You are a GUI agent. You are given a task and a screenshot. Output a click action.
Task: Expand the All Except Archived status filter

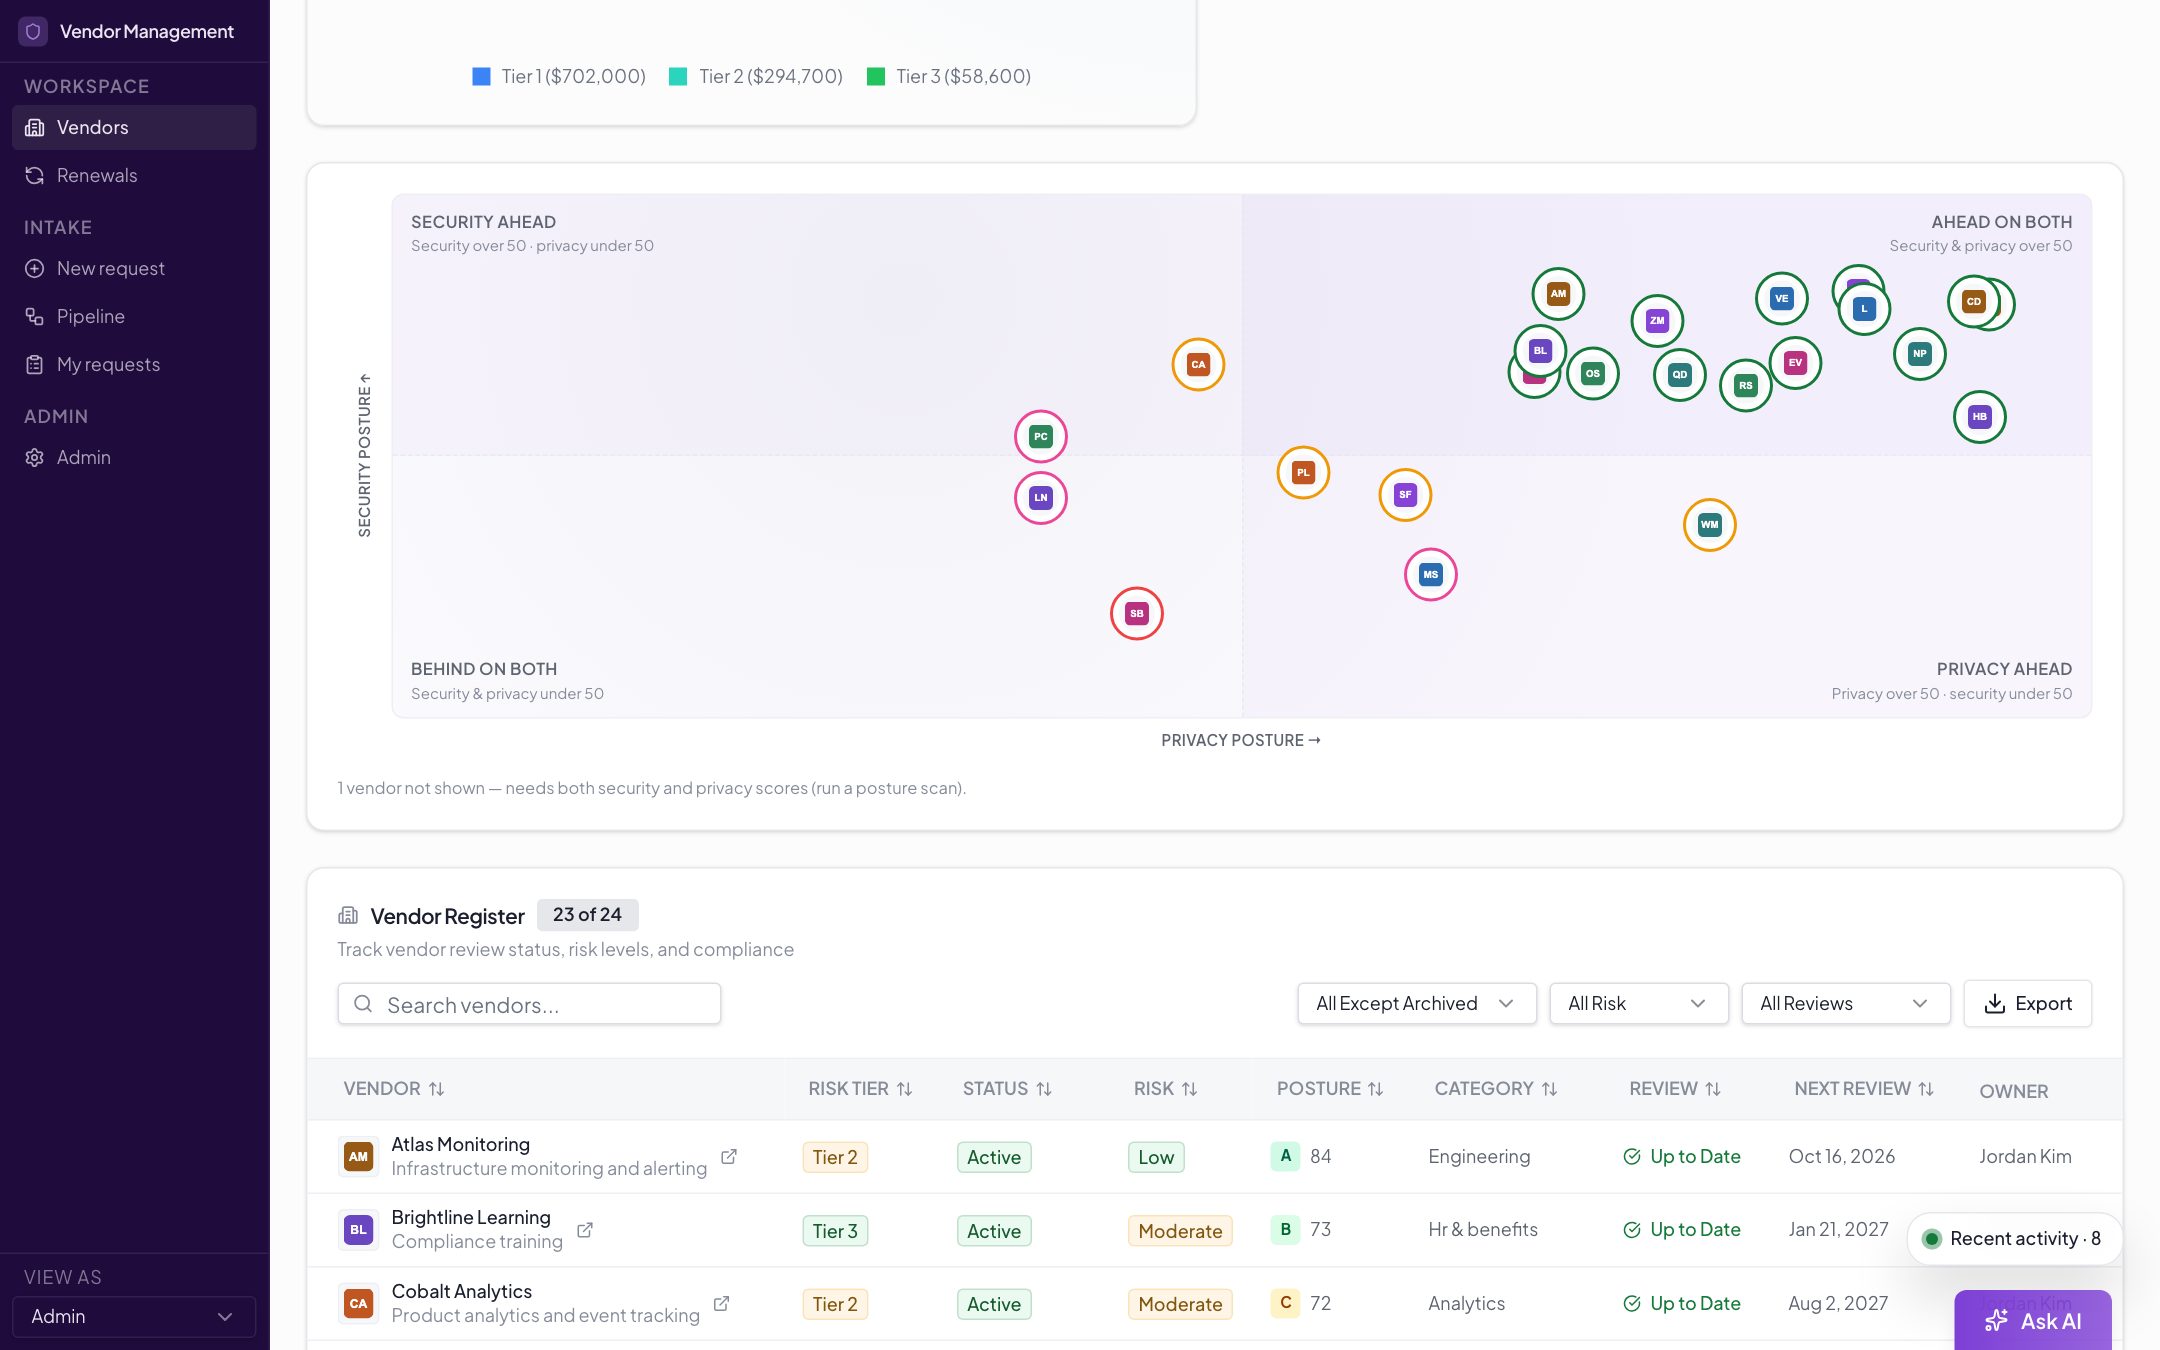[x=1417, y=1004]
